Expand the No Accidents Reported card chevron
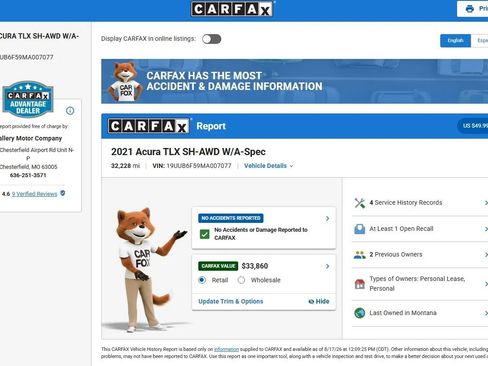488x366 pixels. pyautogui.click(x=327, y=219)
